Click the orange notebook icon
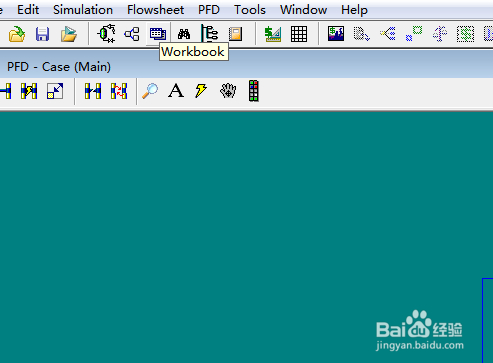493x363 pixels. point(235,34)
